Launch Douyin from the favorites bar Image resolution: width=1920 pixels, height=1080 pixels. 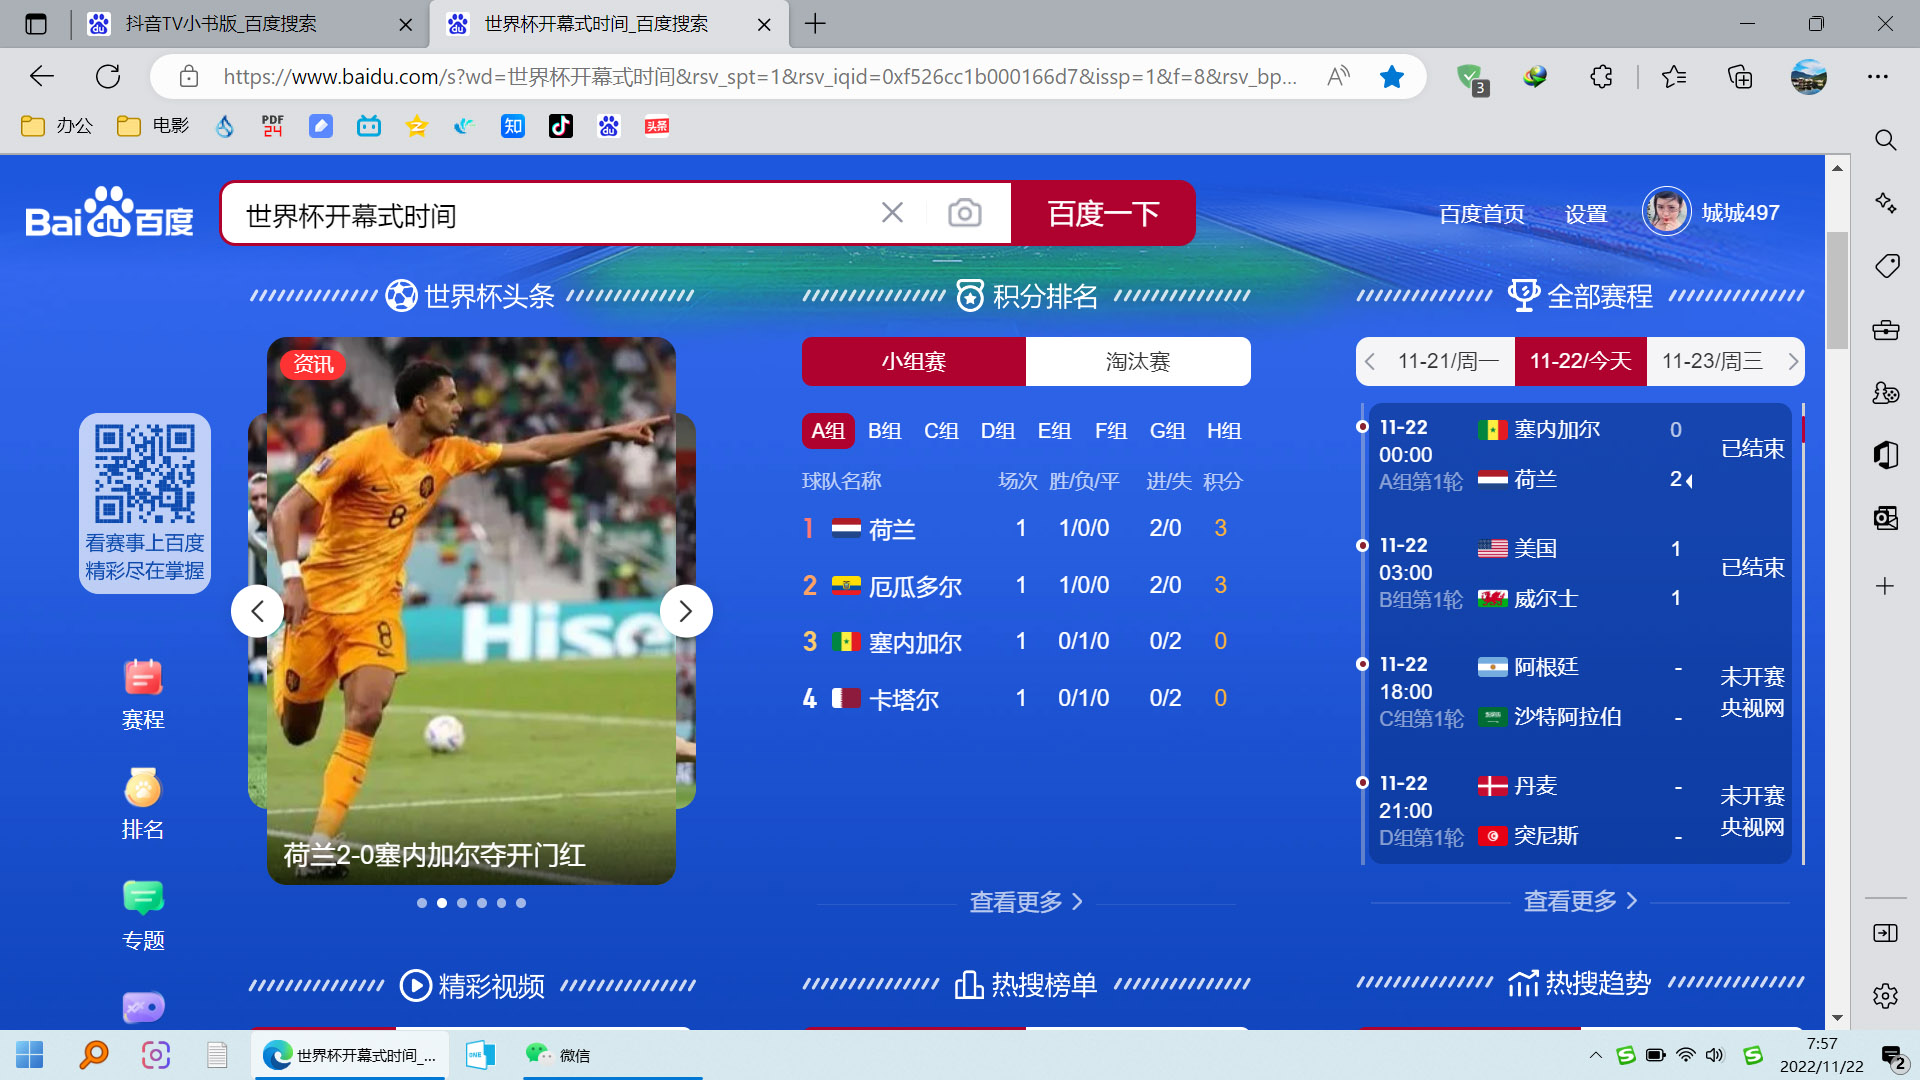(560, 126)
